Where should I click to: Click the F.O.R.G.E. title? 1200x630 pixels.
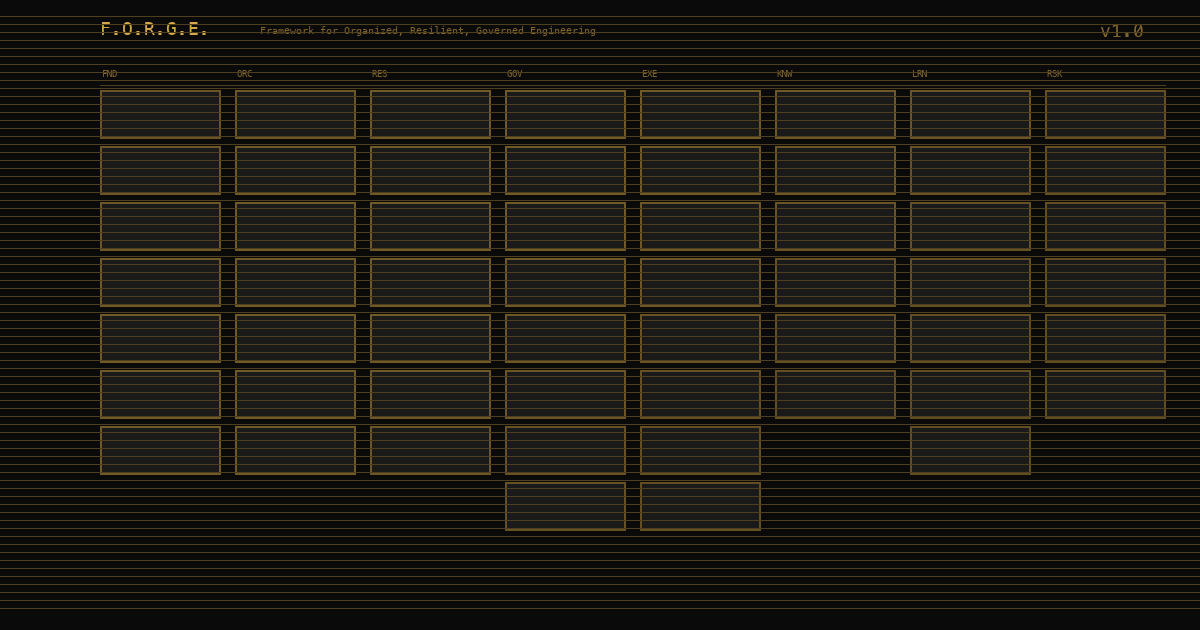152,29
